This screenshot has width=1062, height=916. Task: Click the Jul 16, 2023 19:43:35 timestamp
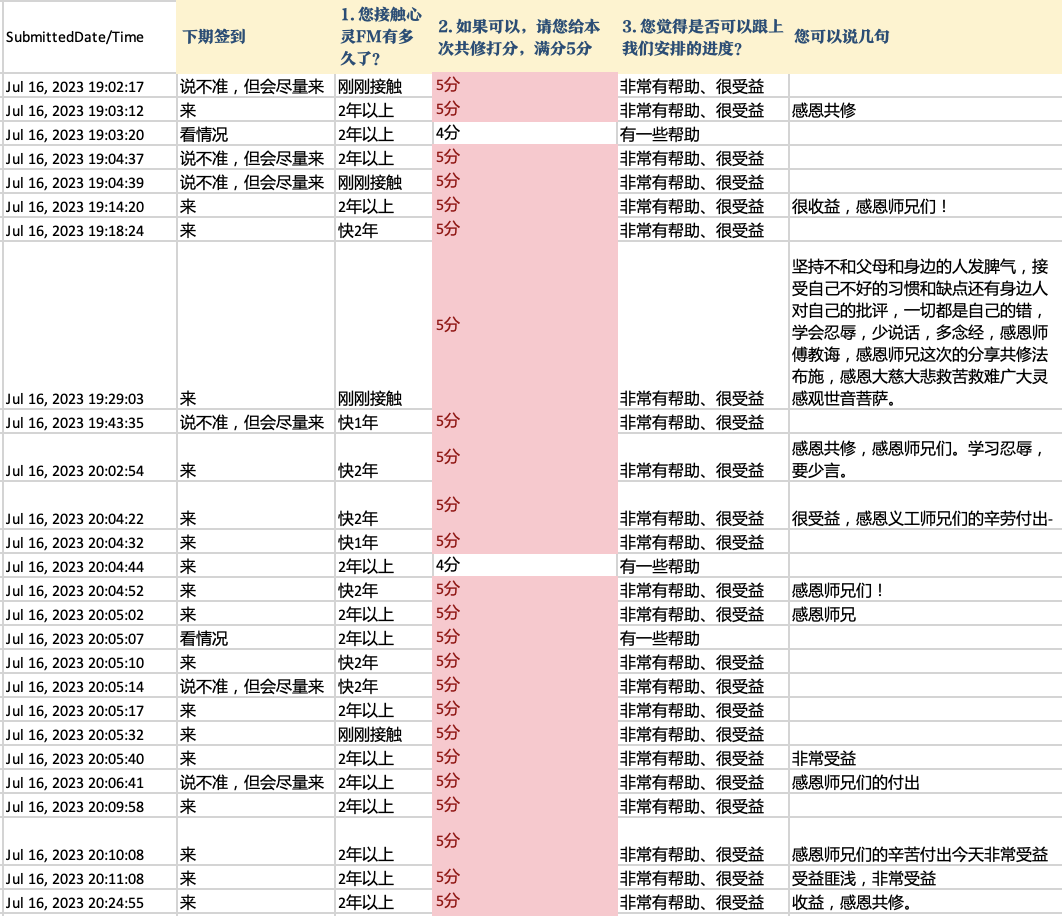pyautogui.click(x=75, y=423)
